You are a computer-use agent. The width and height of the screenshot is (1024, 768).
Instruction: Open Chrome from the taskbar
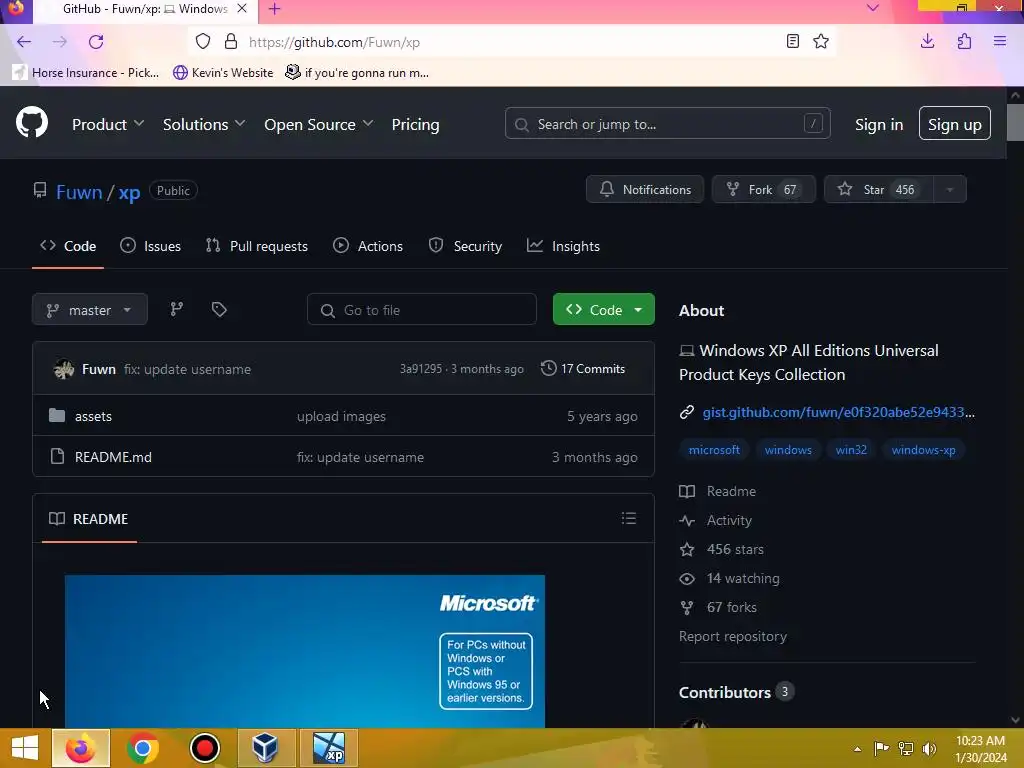(142, 748)
